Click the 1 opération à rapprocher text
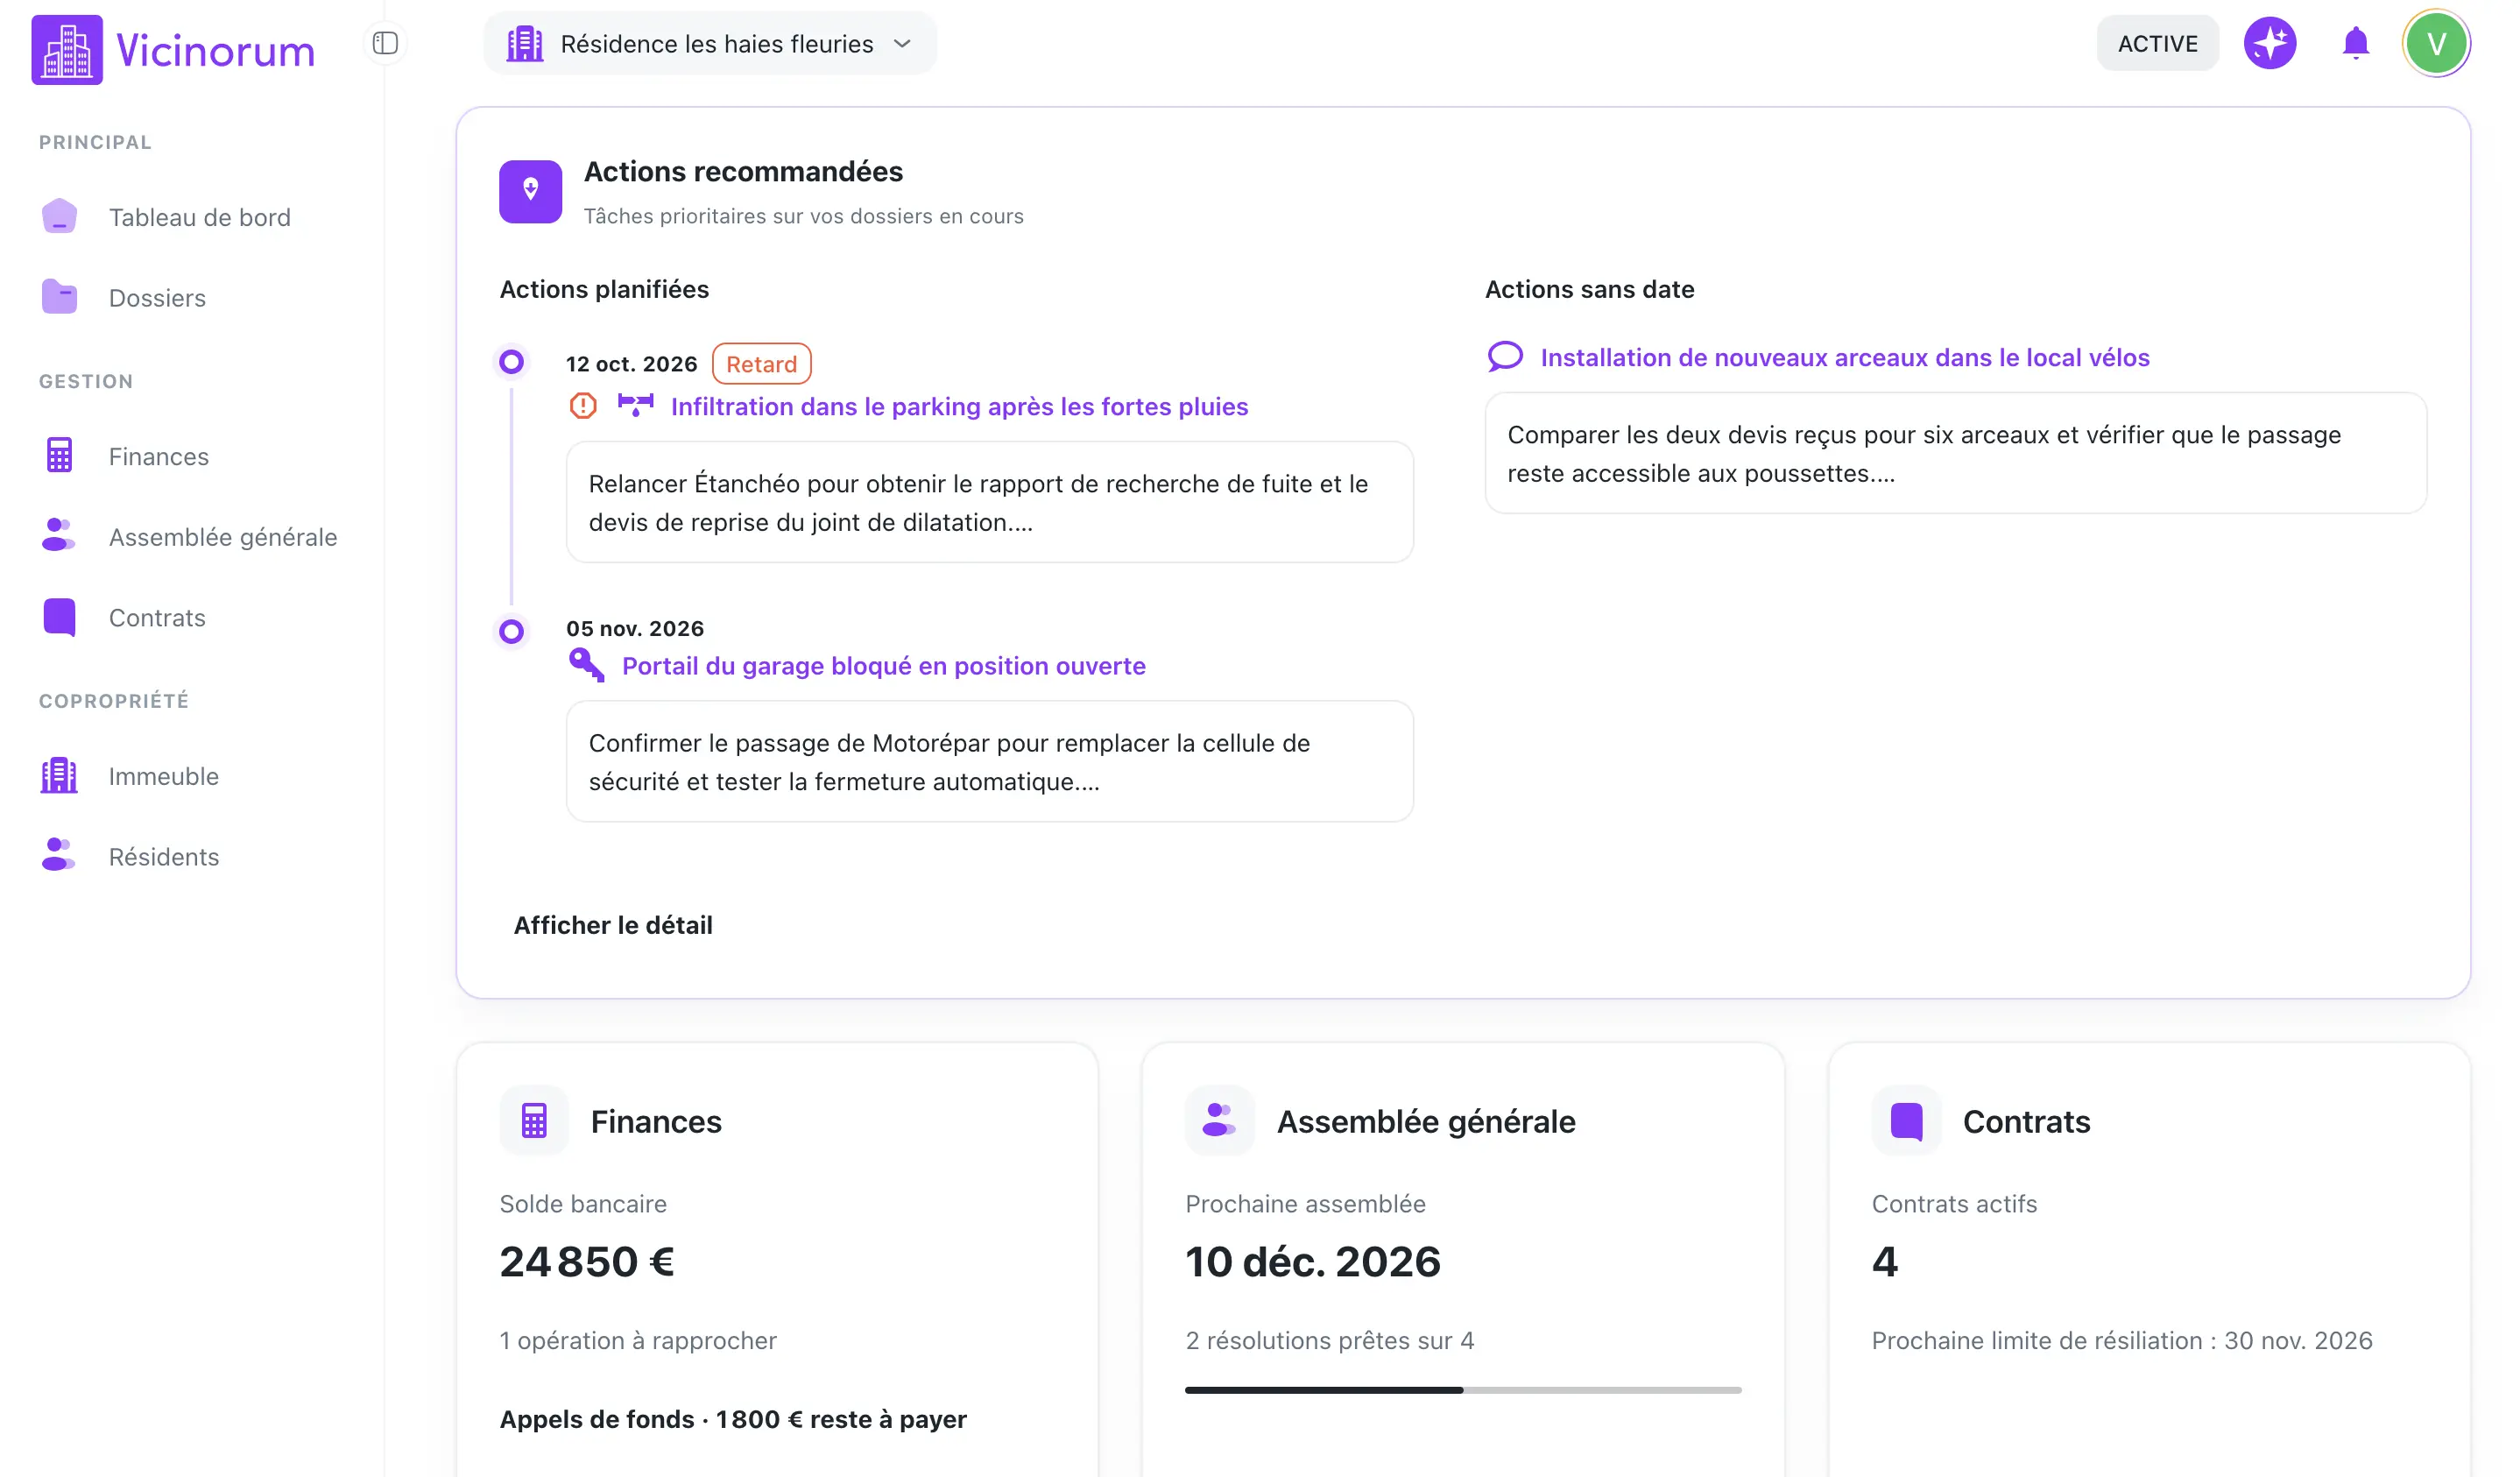2520x1477 pixels. 638,1341
